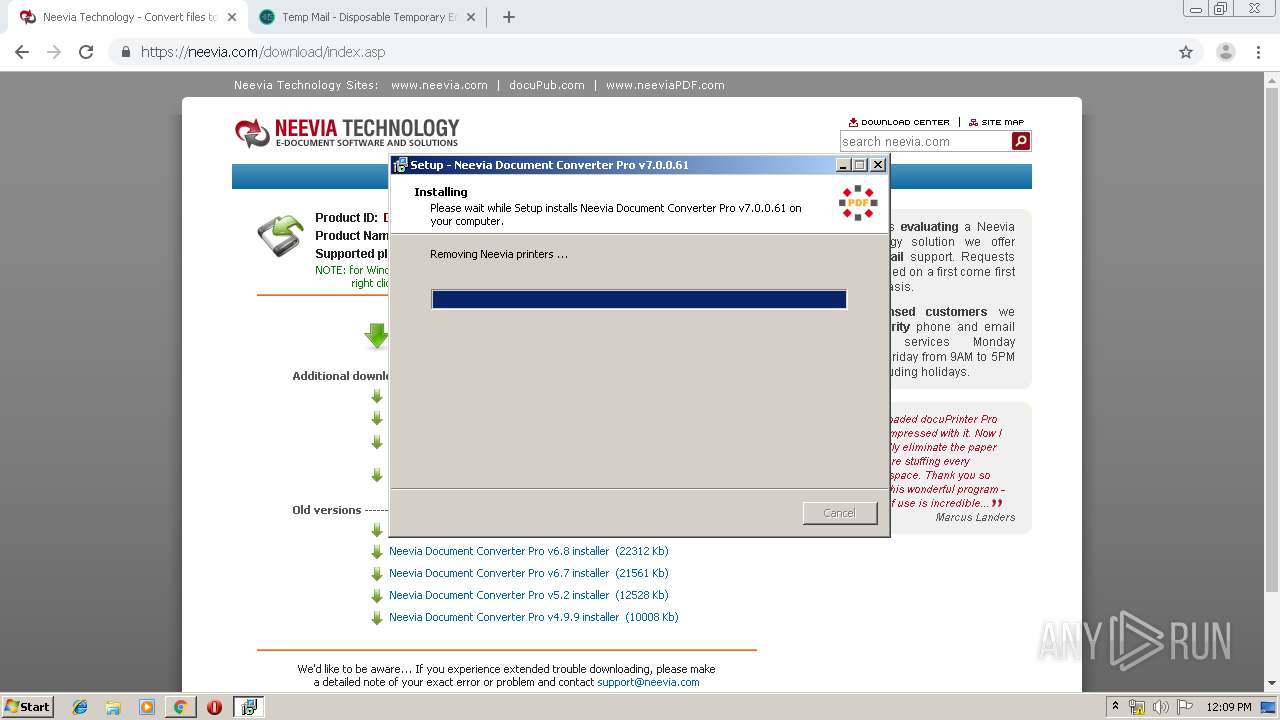The width and height of the screenshot is (1280, 720).
Task: Click the Neevia Technology logo
Action: point(346,133)
